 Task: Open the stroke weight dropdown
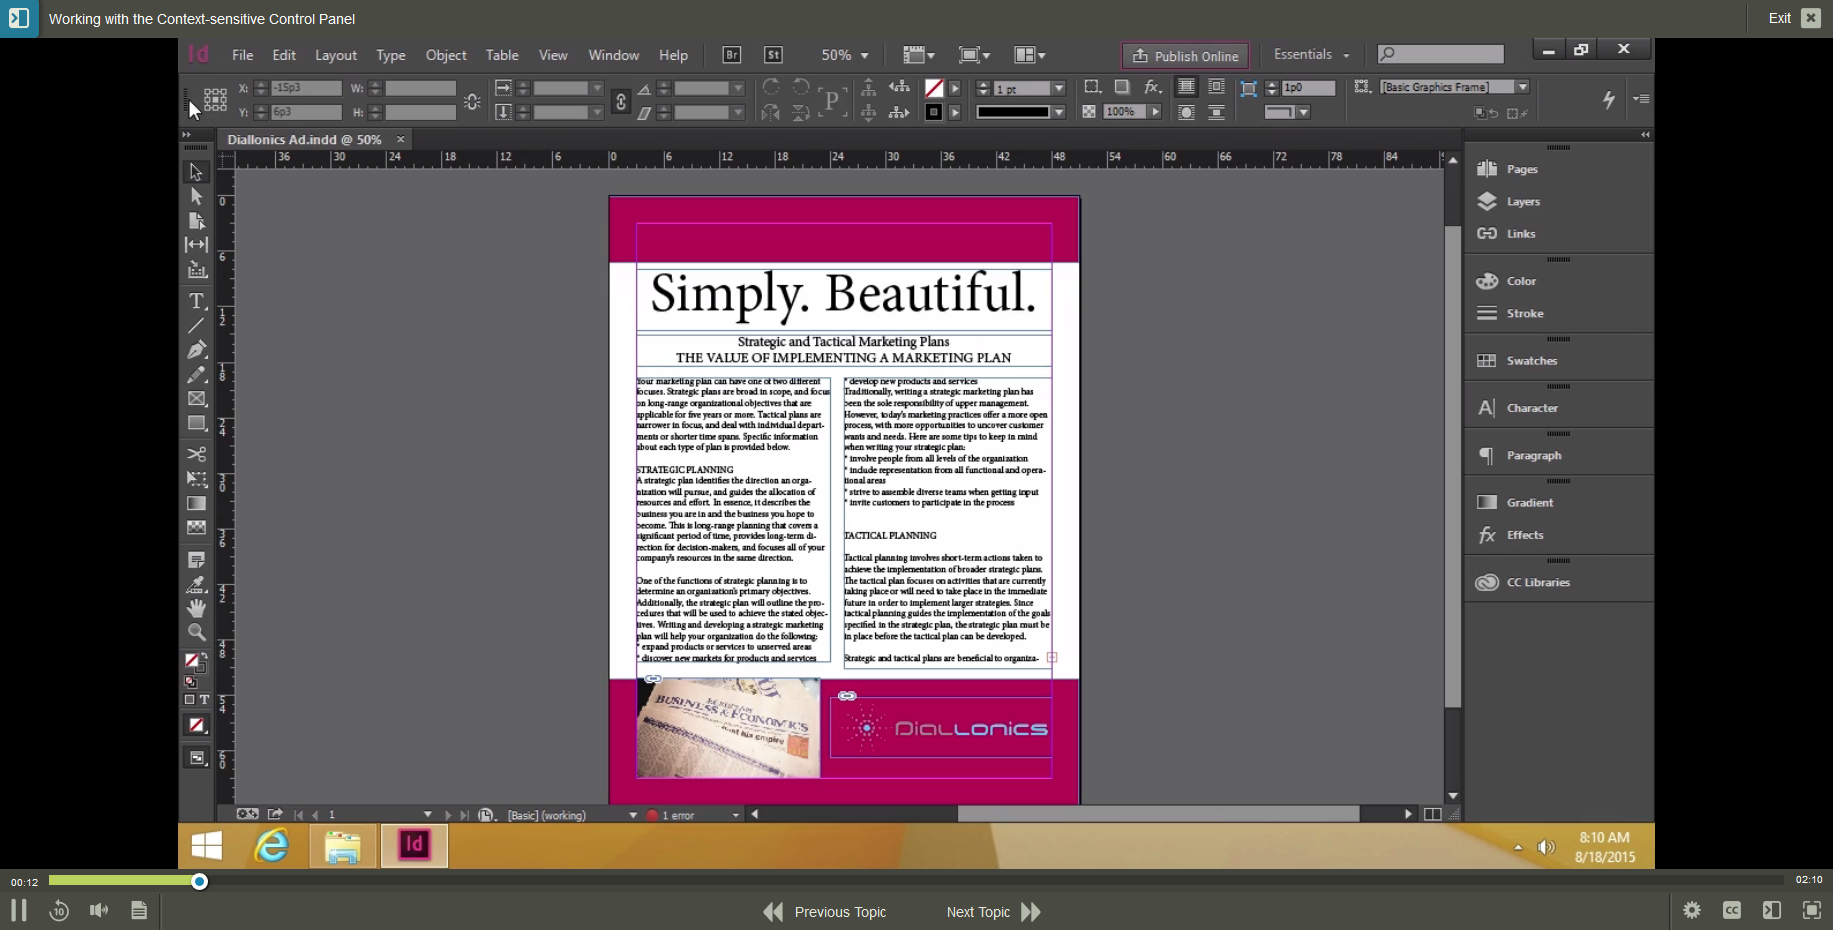pos(1058,88)
